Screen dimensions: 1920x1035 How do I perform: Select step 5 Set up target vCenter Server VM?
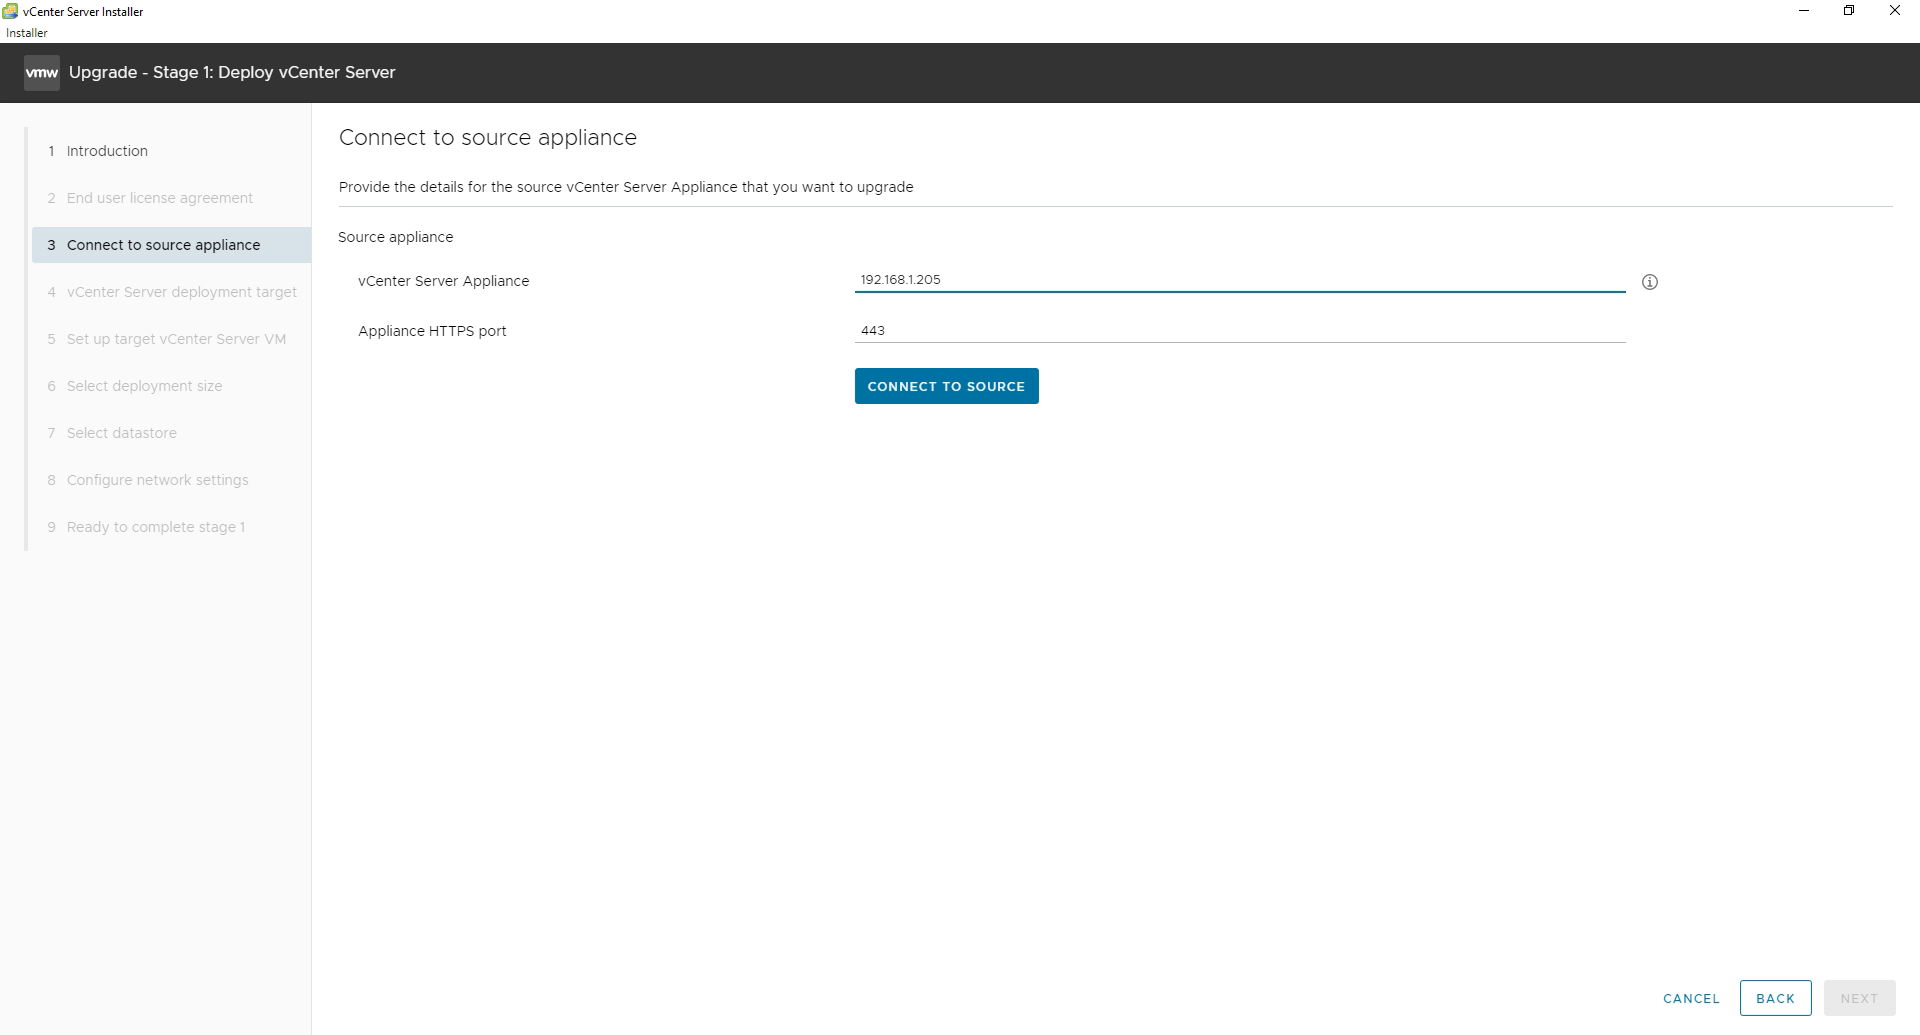[x=171, y=339]
